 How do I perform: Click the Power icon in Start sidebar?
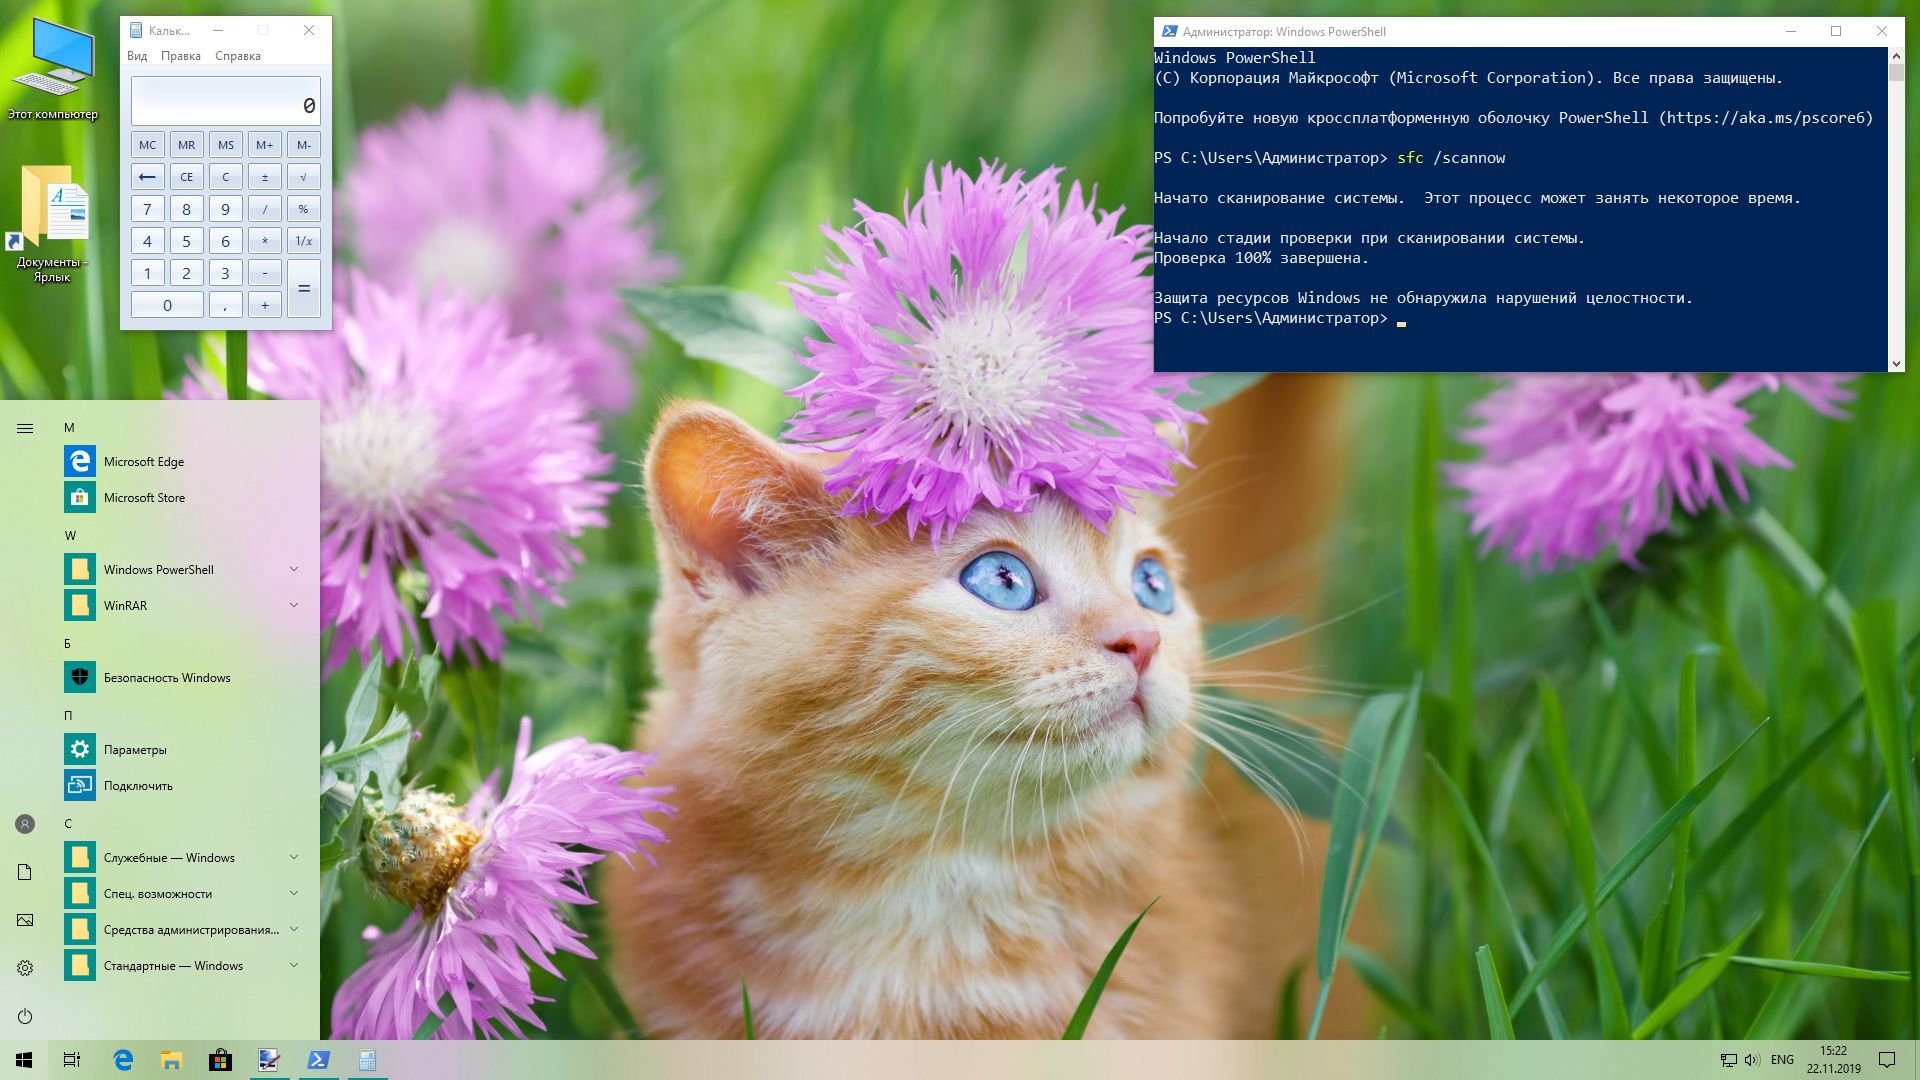(x=25, y=1016)
